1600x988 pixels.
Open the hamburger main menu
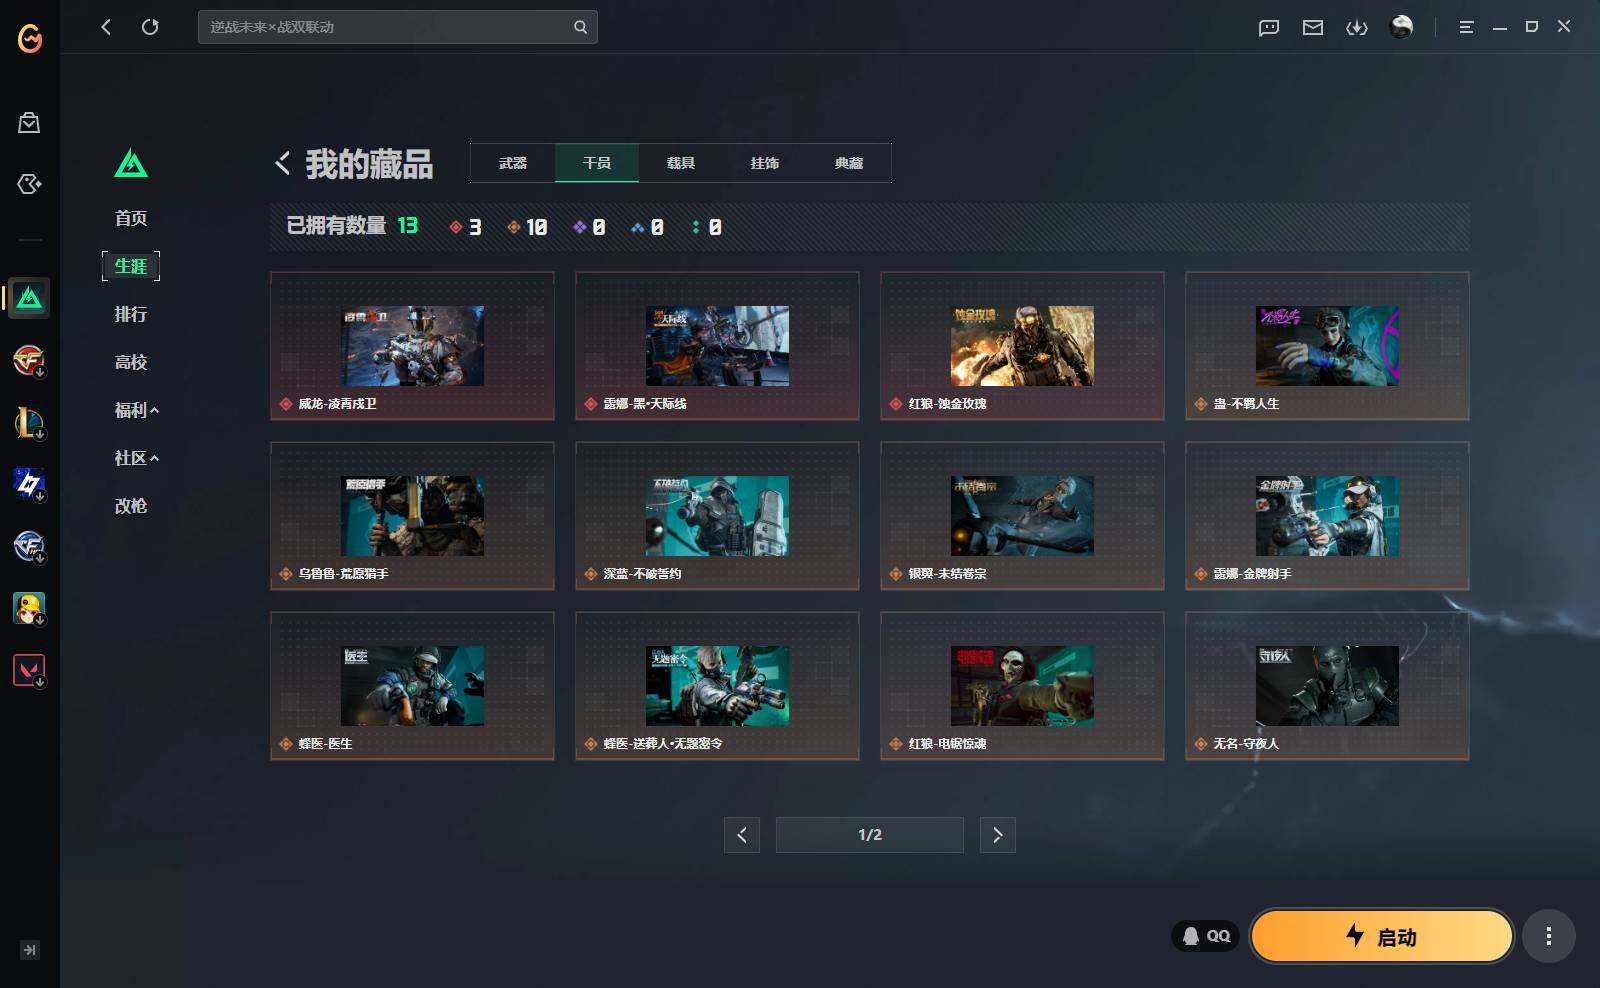click(1466, 27)
